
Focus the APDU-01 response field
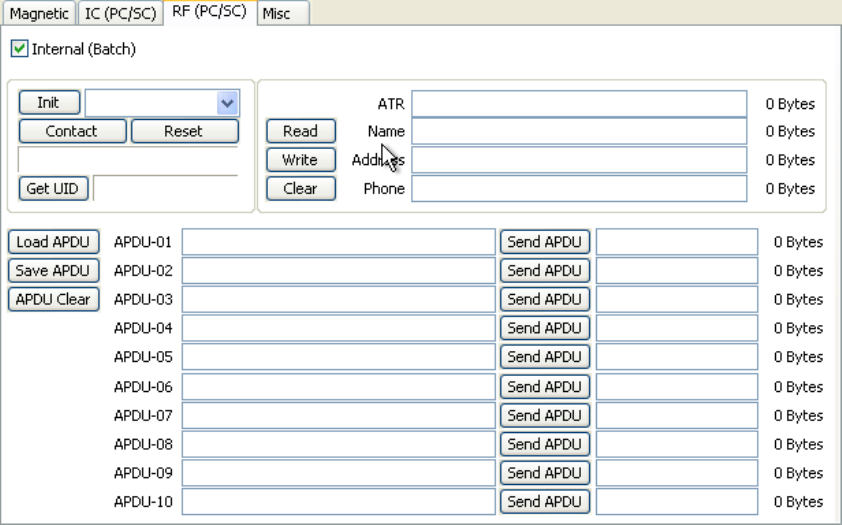(x=677, y=242)
